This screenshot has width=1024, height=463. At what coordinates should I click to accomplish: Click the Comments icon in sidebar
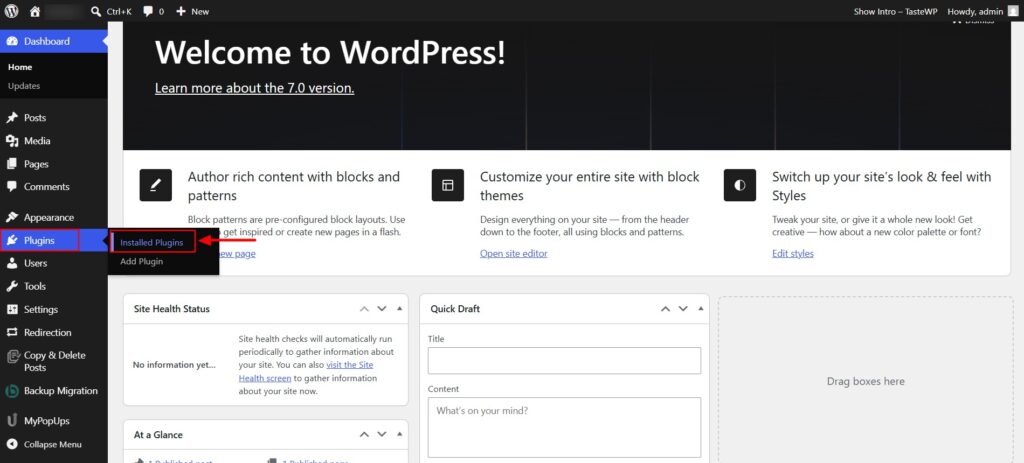point(12,187)
